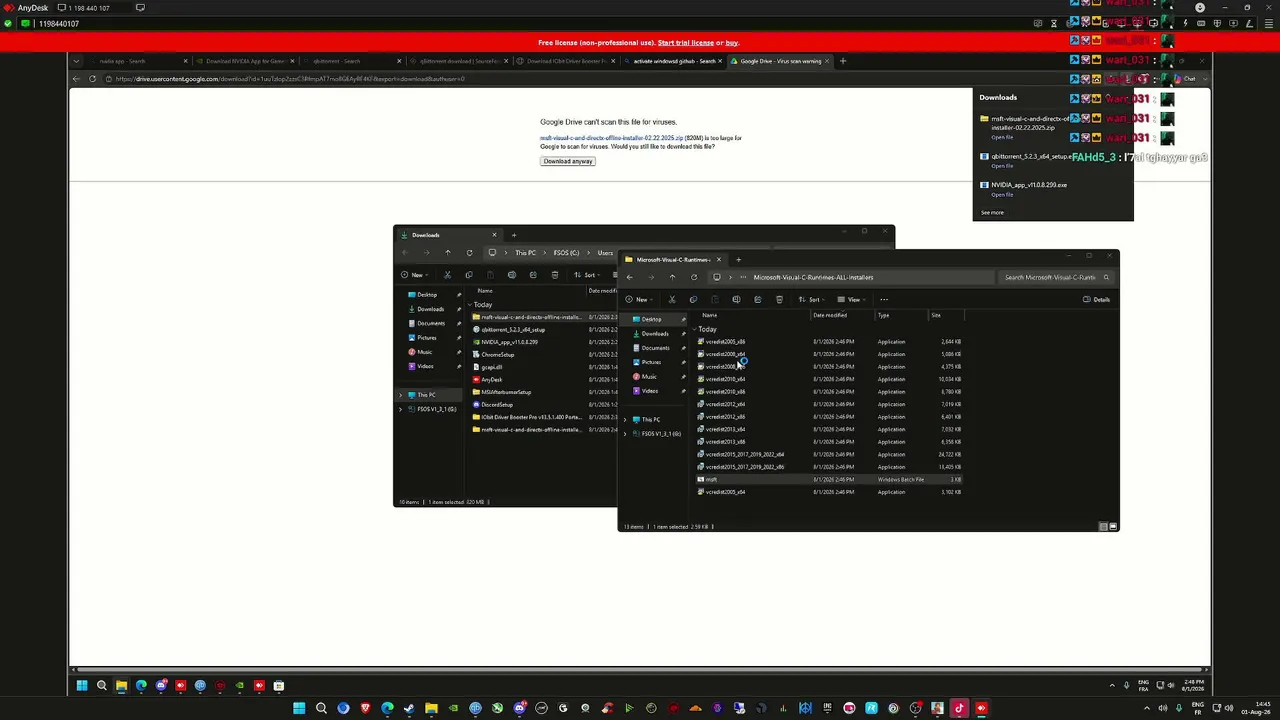Click This PC breadcrumb in Downloads Explorer window

(x=525, y=253)
